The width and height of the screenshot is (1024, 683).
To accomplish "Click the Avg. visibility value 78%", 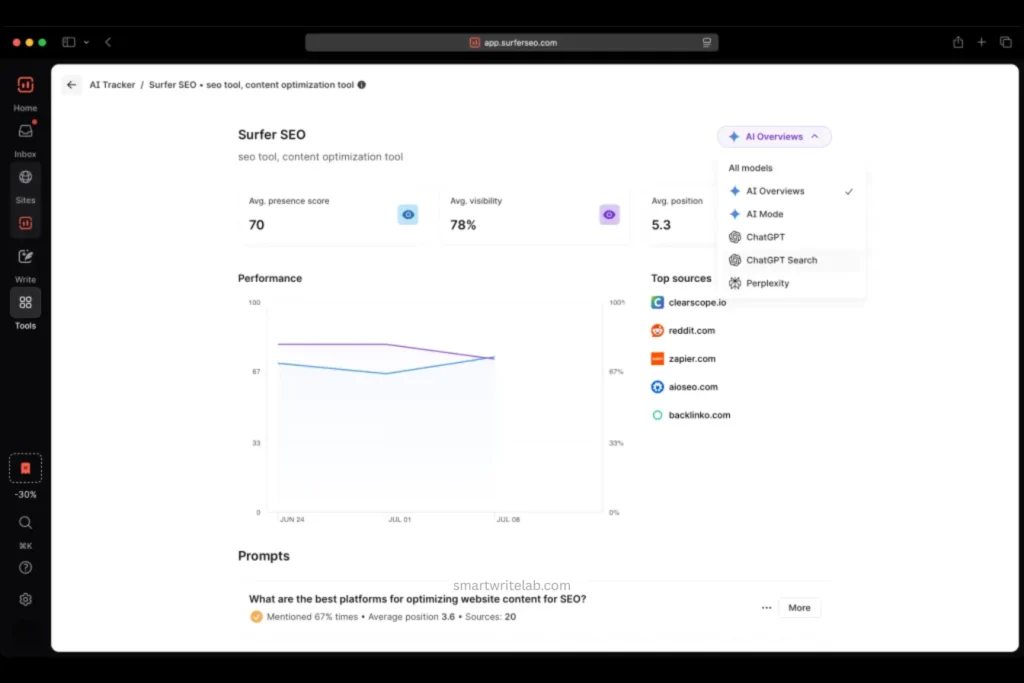I will click(463, 225).
